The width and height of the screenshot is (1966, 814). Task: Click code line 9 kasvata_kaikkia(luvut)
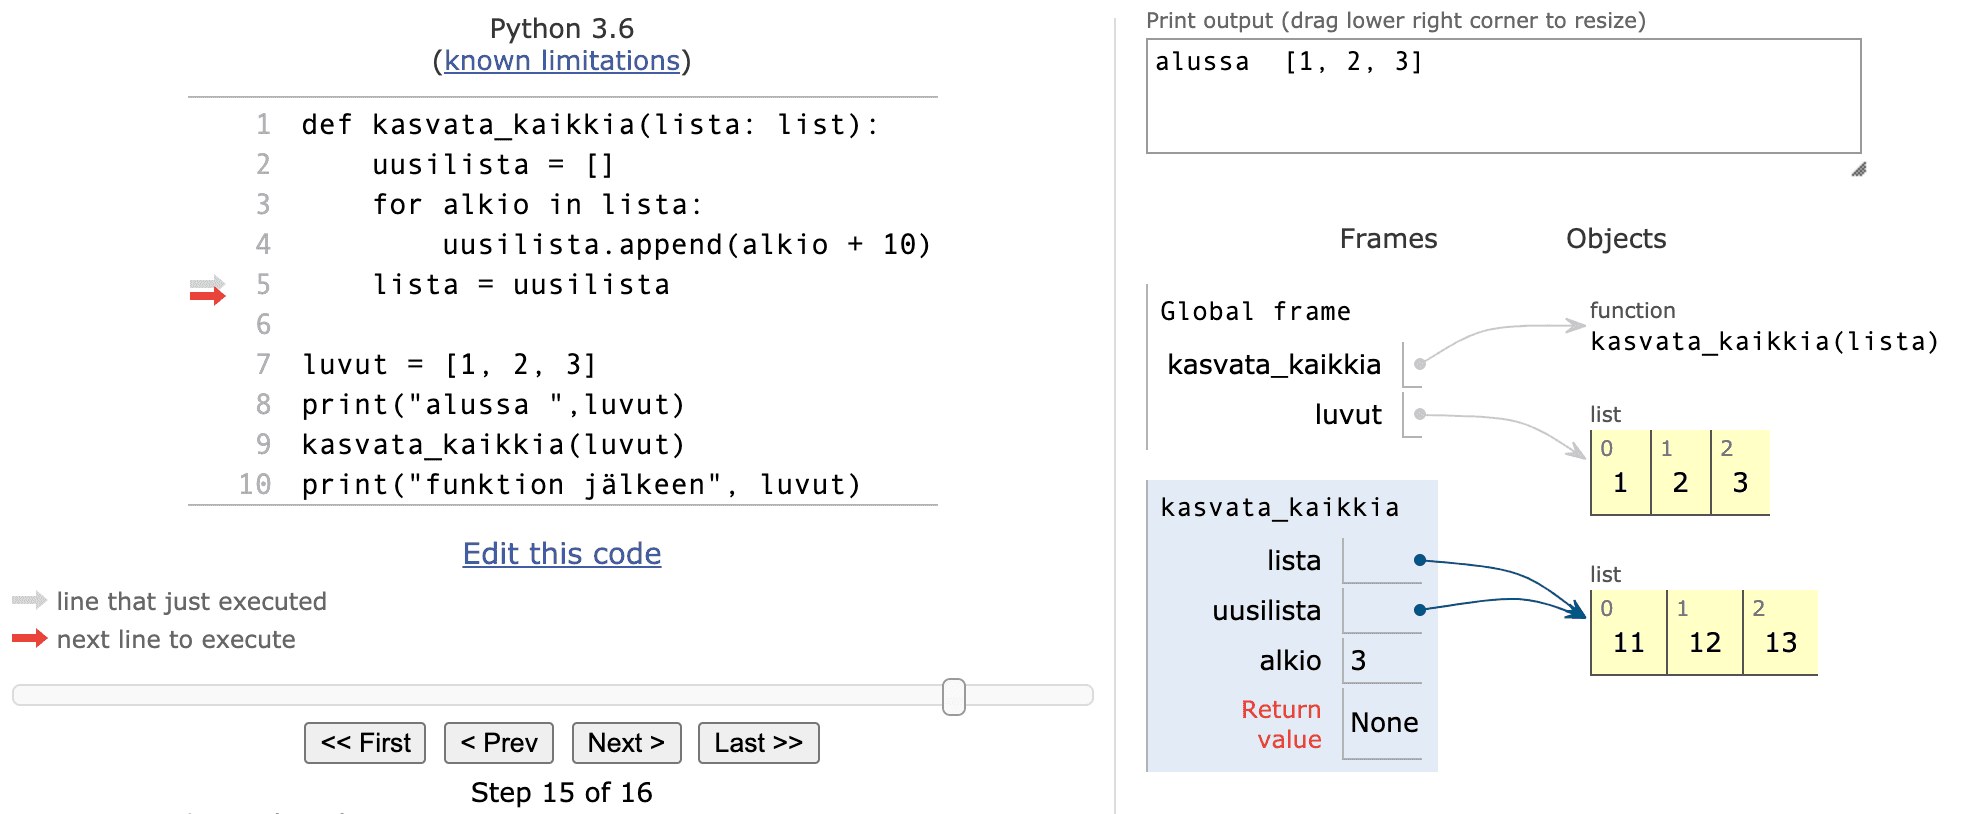point(493,445)
